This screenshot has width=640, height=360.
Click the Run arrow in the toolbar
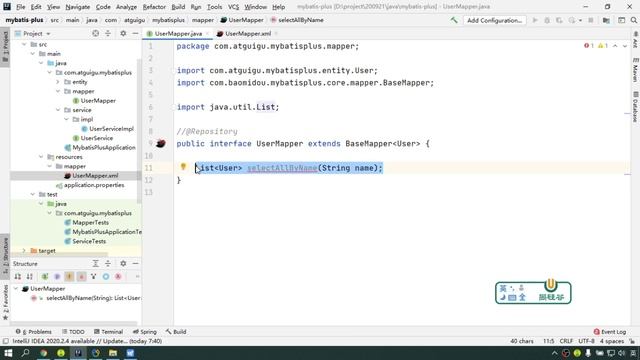tap(535, 20)
